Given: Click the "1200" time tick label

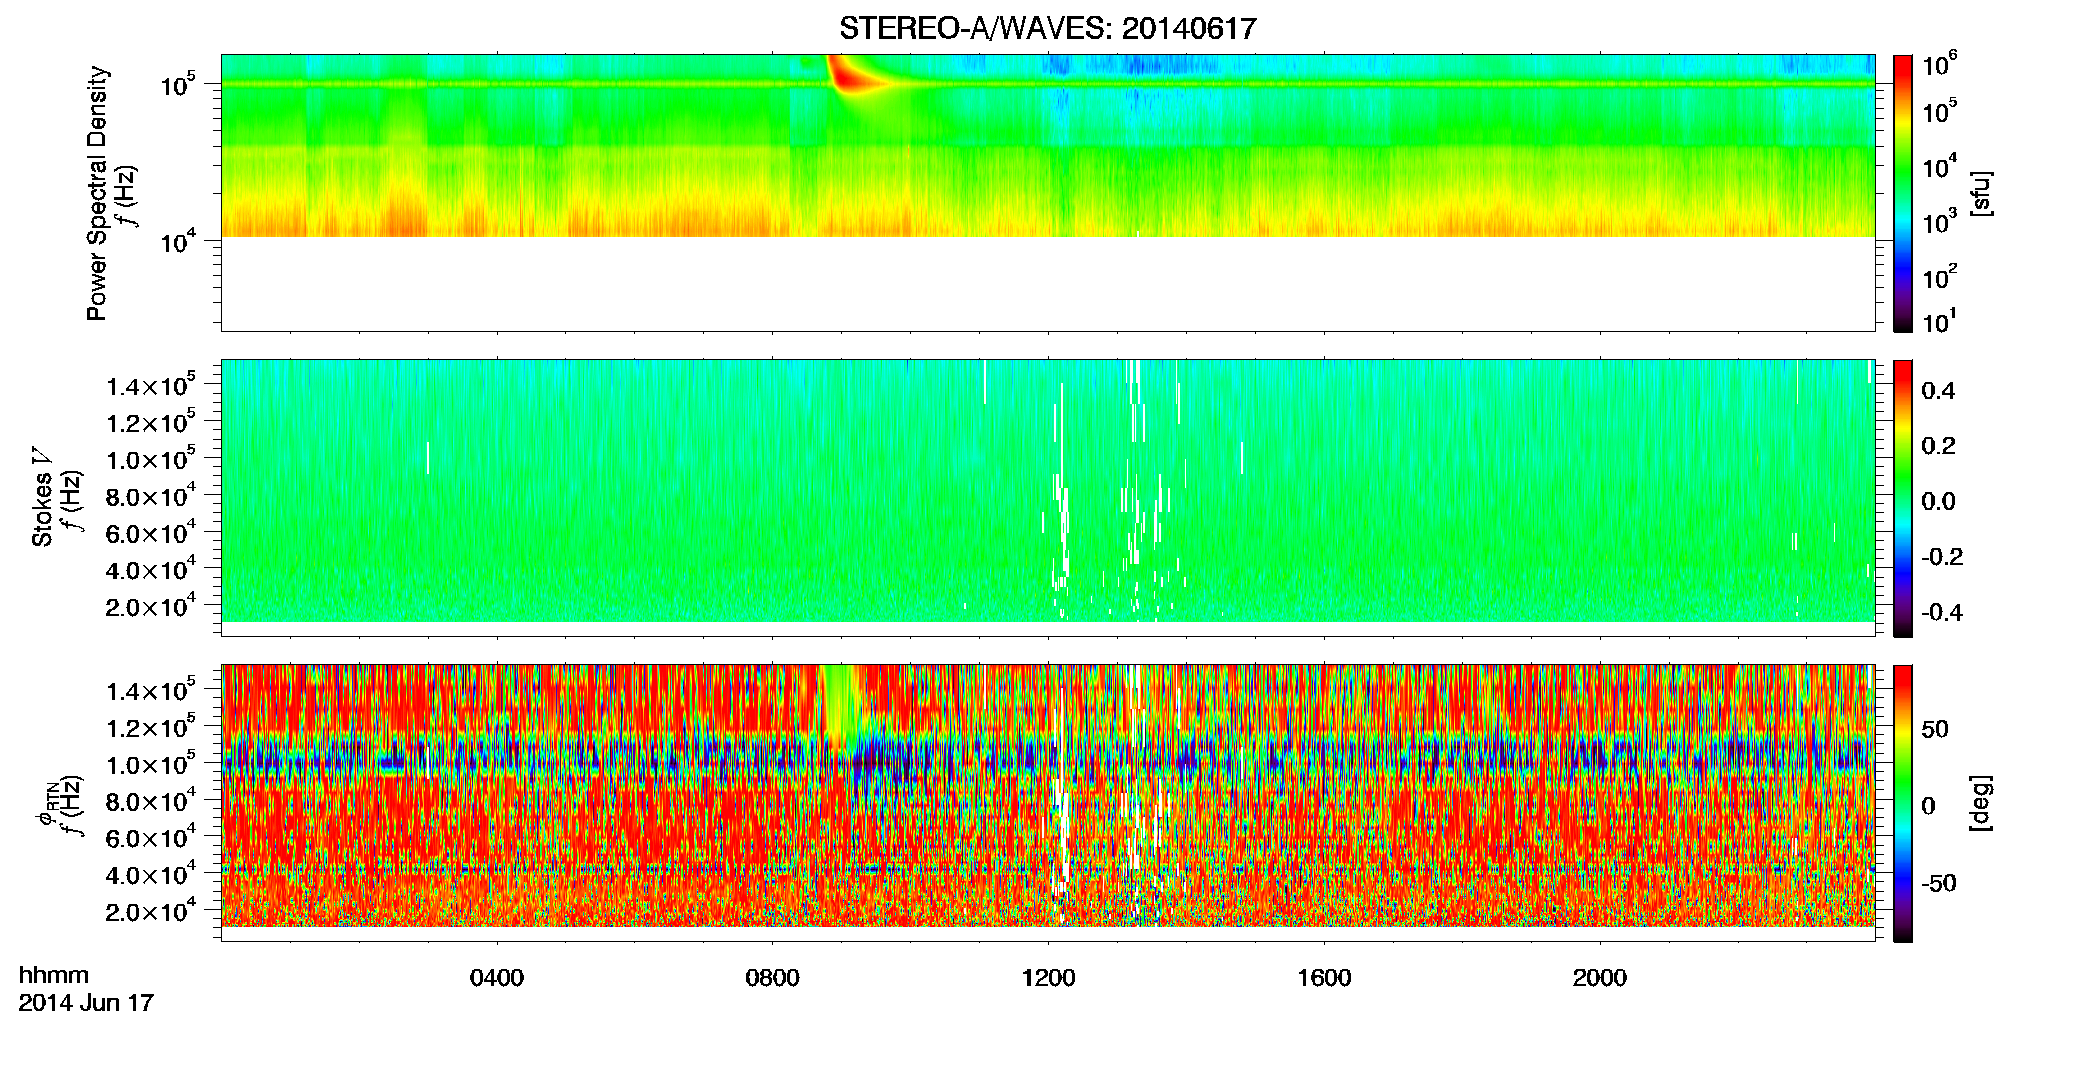Looking at the screenshot, I should point(1048,978).
